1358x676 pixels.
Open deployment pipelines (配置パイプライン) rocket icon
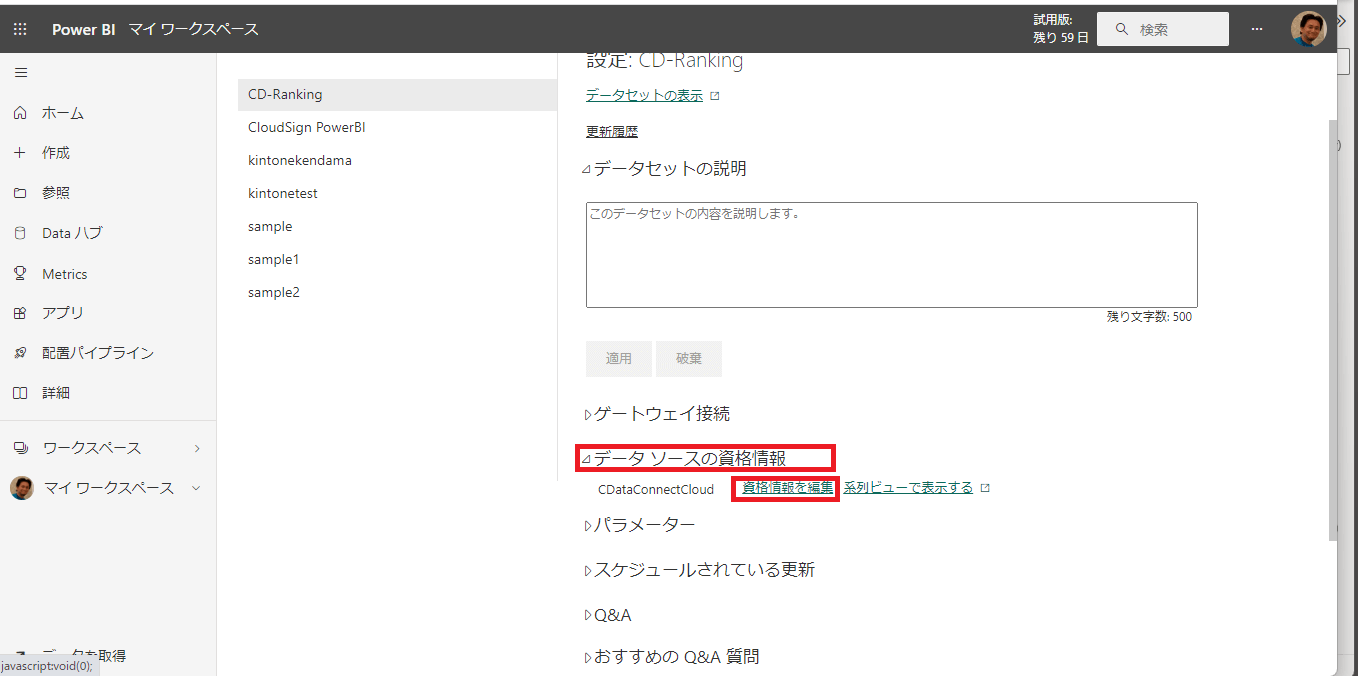tap(20, 353)
